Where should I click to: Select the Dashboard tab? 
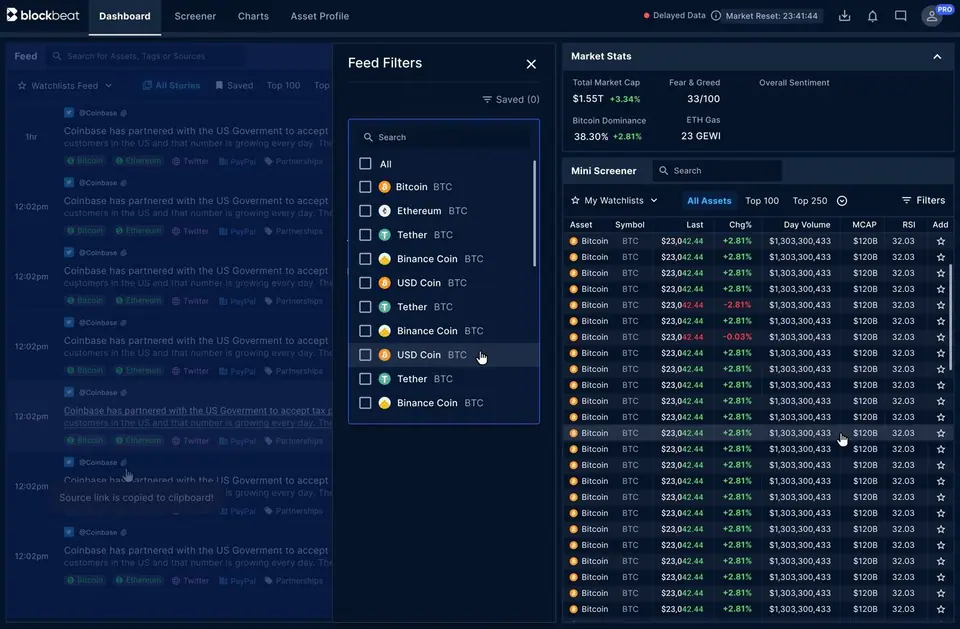click(x=125, y=16)
